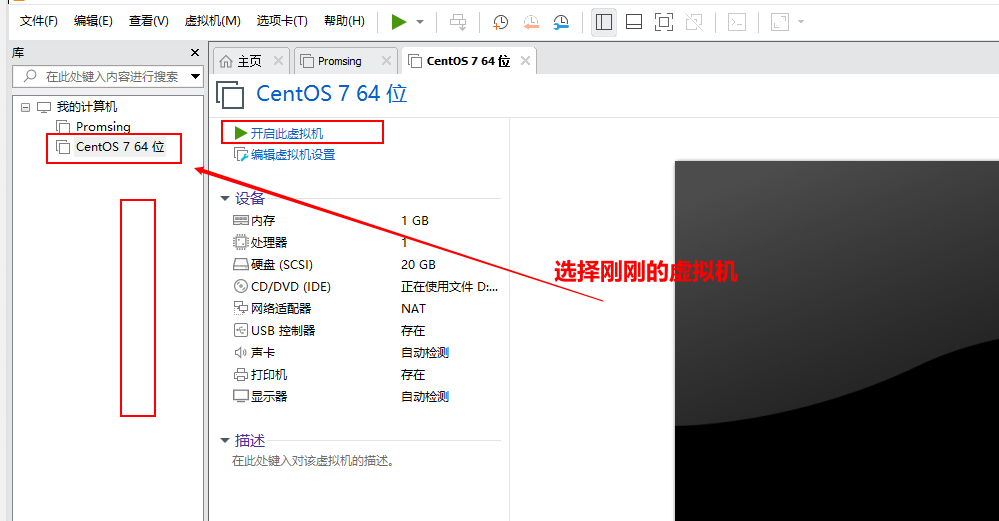Open the library search dropdown arrow
Screen dimensions: 999x521
(x=196, y=76)
